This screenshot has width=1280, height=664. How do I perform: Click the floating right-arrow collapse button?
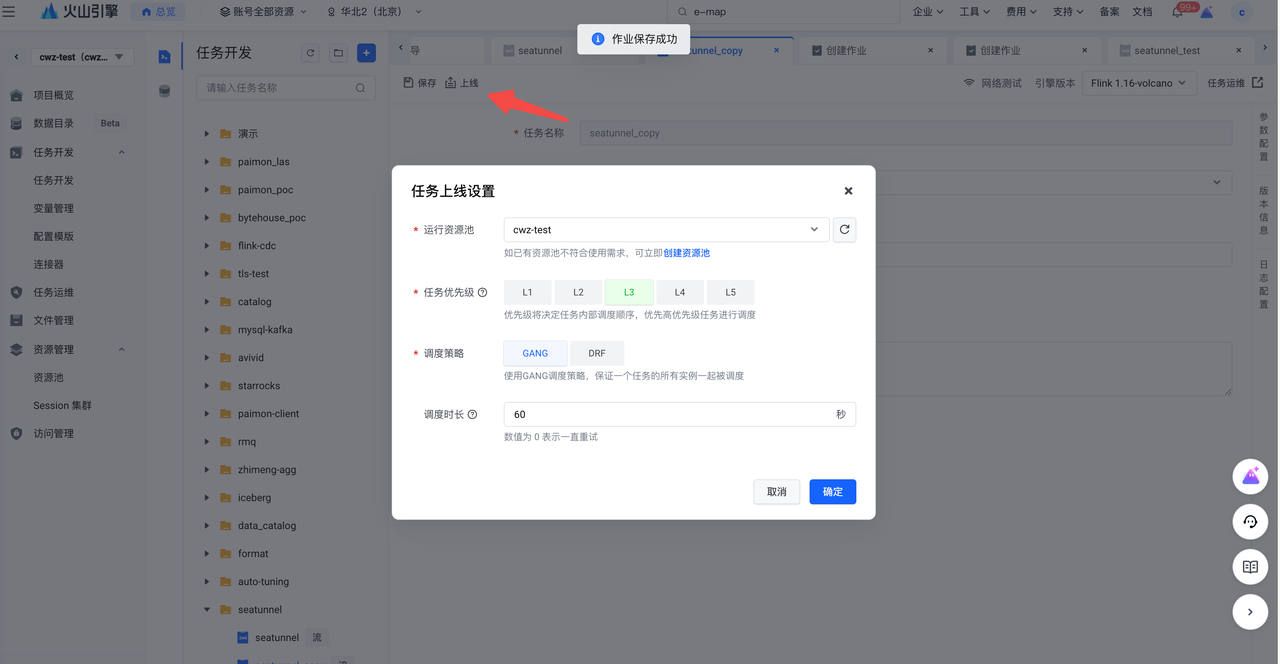tap(1250, 612)
